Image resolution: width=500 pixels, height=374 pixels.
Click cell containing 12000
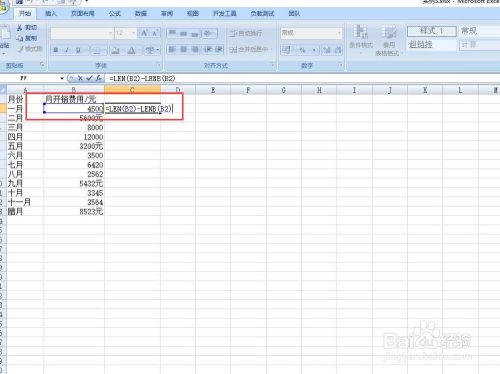74,137
